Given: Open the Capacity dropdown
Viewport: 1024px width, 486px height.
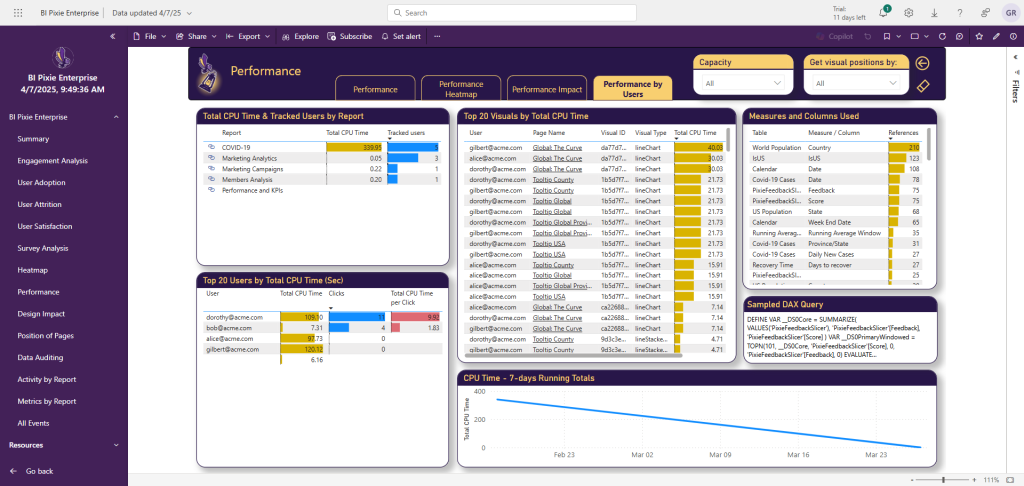Looking at the screenshot, I should pyautogui.click(x=743, y=84).
